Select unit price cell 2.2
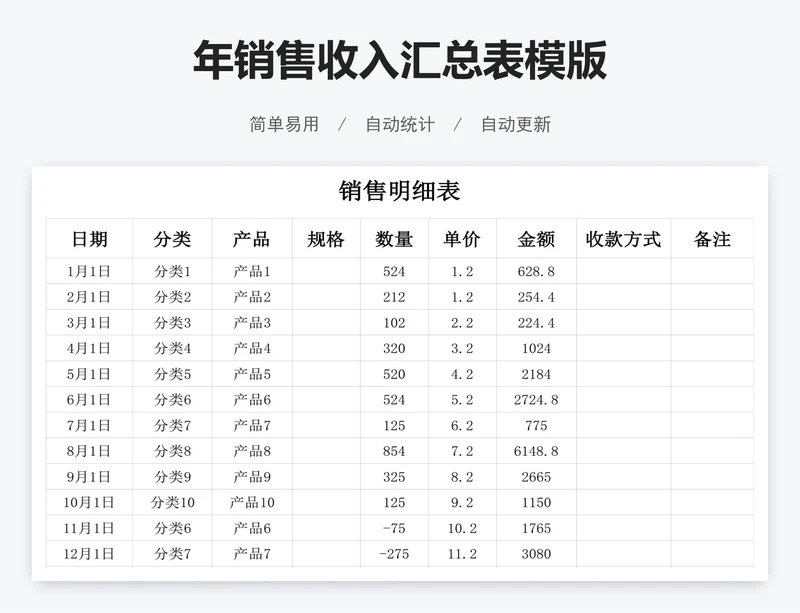Viewport: 800px width, 613px height. pos(462,323)
